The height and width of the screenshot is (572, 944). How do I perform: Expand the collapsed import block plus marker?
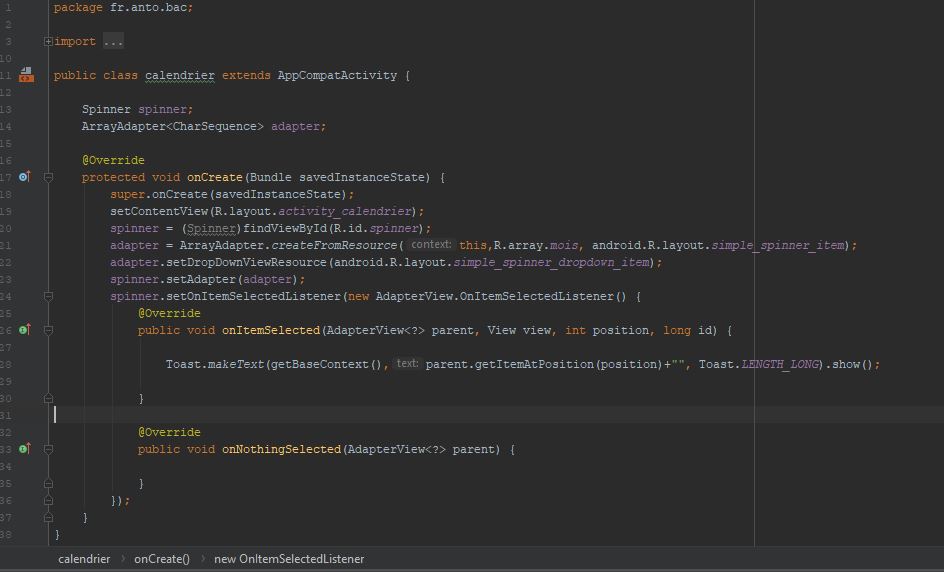click(48, 42)
